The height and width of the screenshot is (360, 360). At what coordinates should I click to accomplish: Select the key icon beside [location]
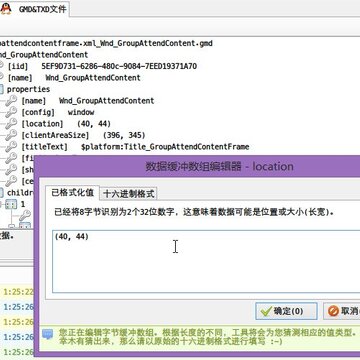click(x=11, y=124)
